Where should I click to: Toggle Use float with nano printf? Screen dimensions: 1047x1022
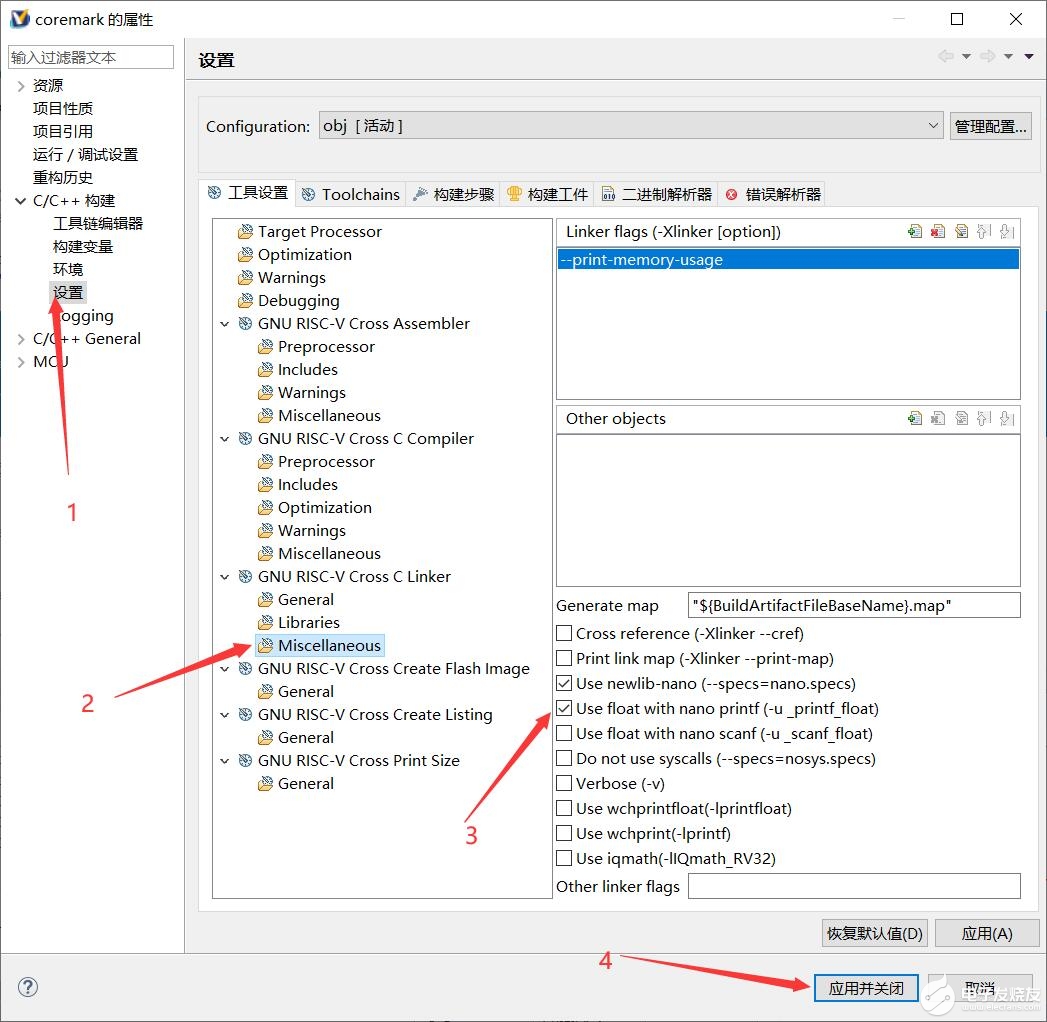(564, 708)
